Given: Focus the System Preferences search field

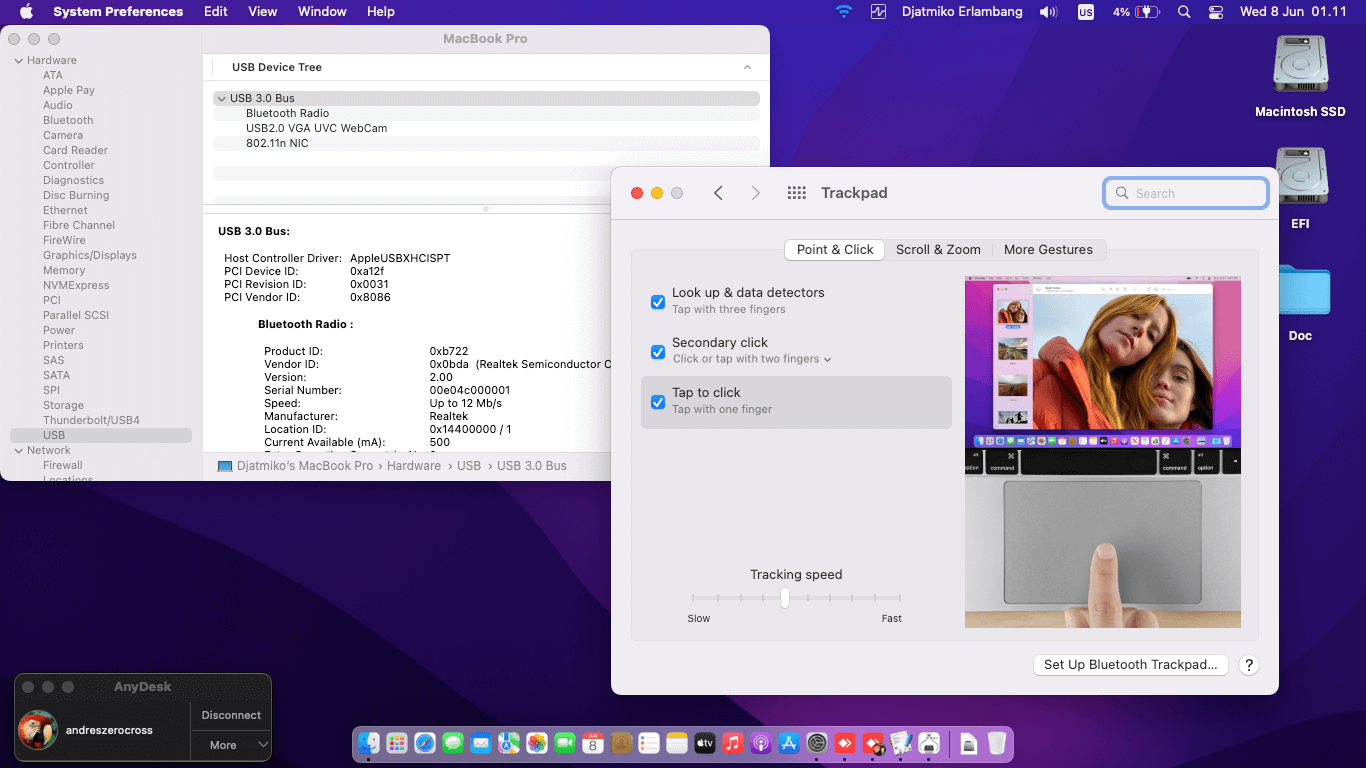Looking at the screenshot, I should [x=1186, y=193].
